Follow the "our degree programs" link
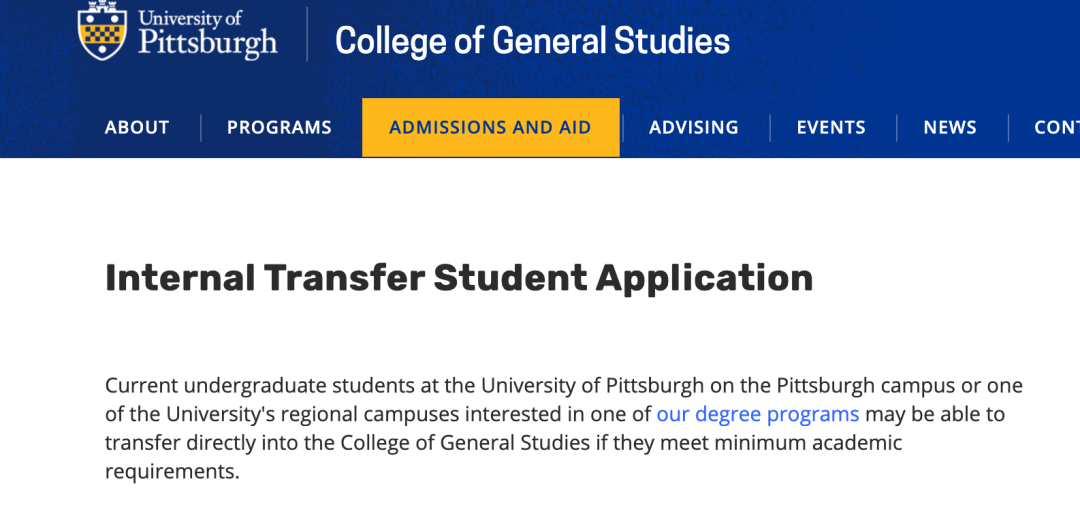Image resolution: width=1080 pixels, height=518 pixels. (757, 414)
